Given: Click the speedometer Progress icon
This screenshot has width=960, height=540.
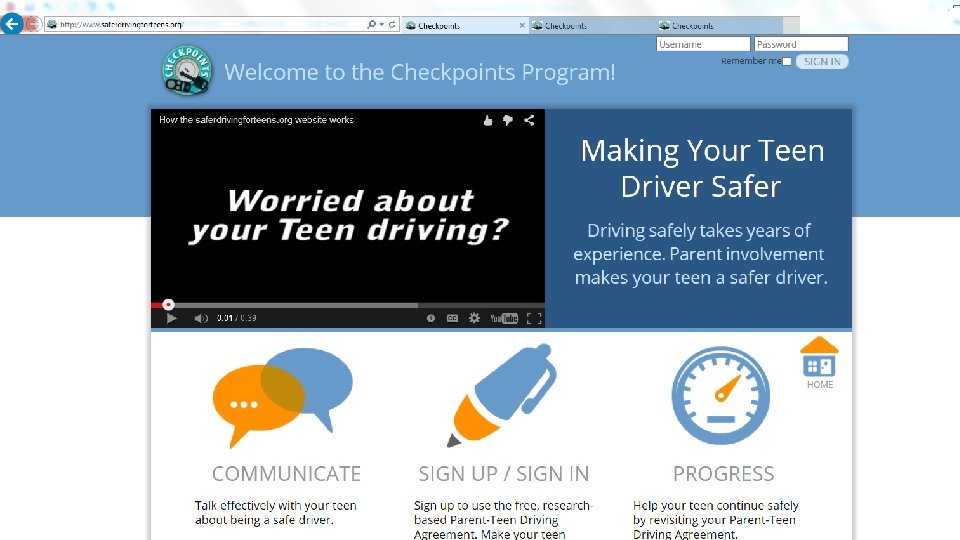Looking at the screenshot, I should [721, 396].
